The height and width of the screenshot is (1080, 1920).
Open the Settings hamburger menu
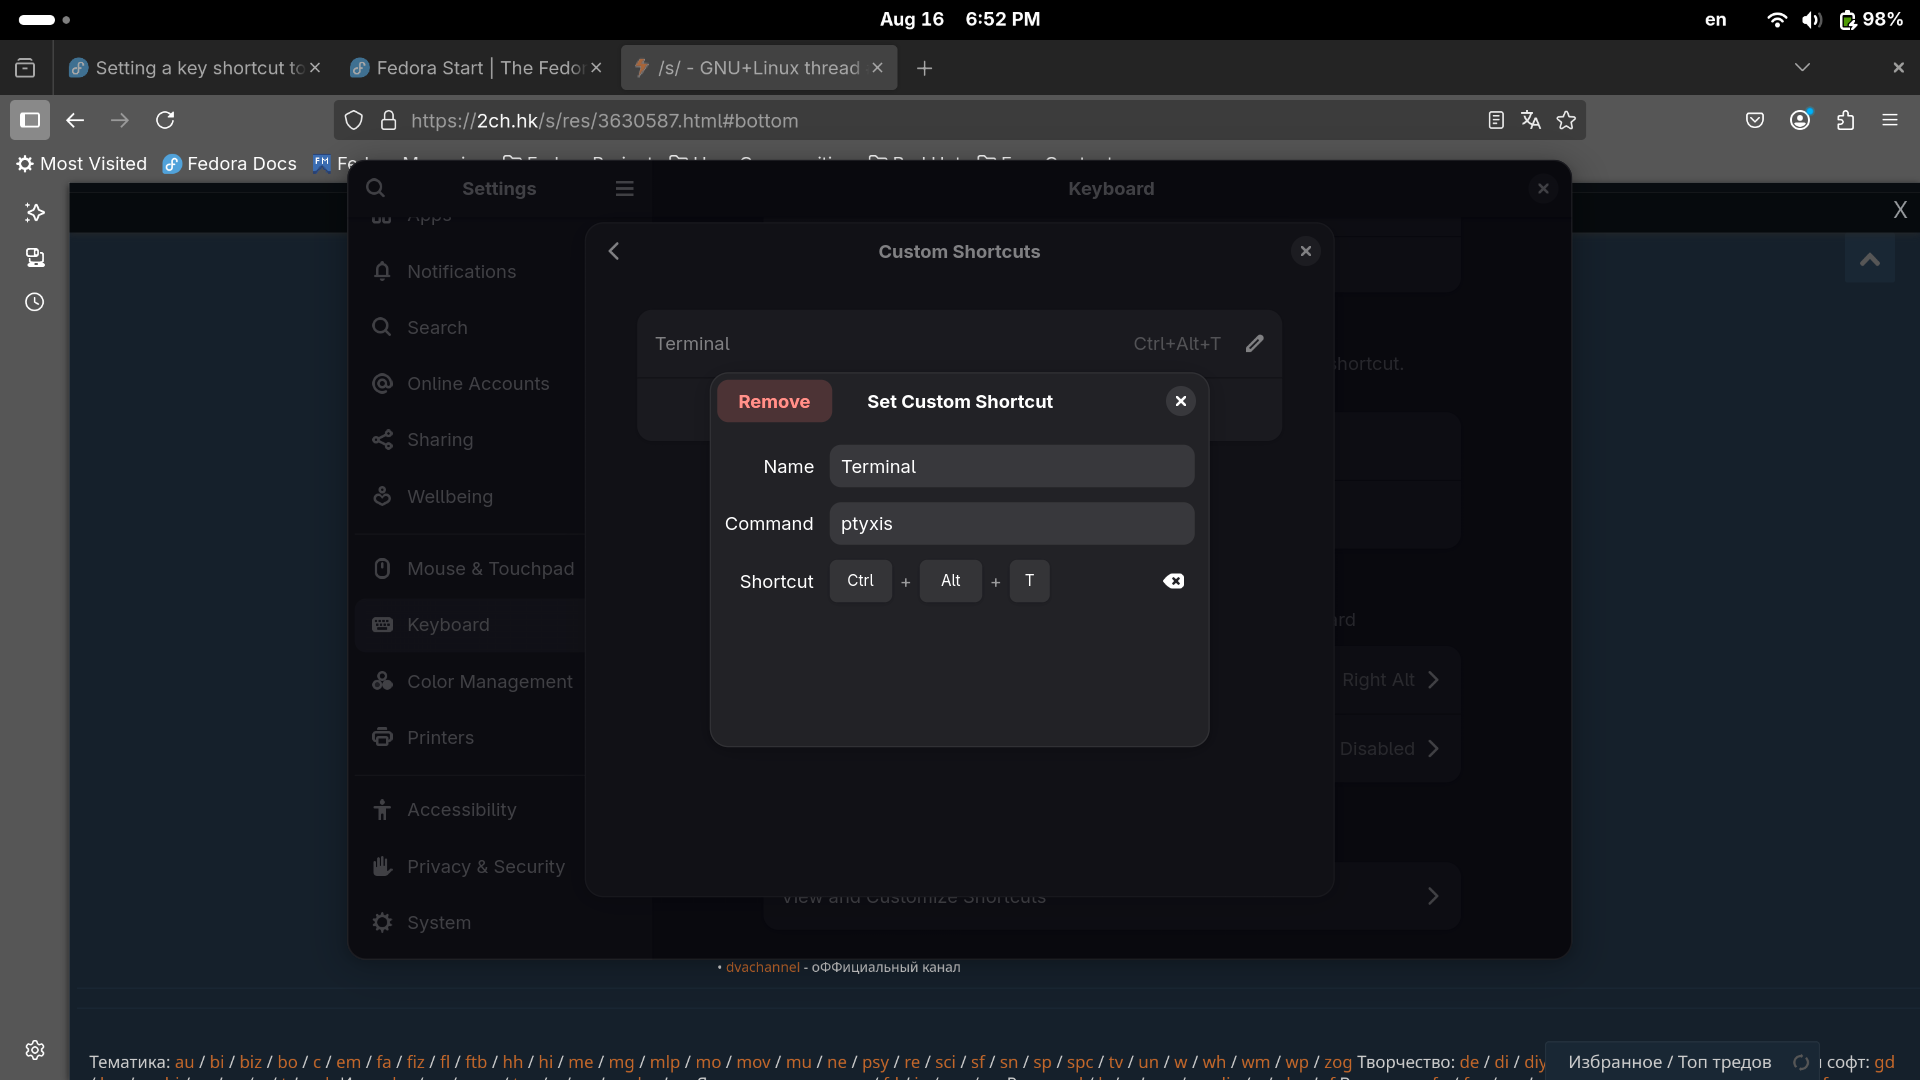tap(624, 188)
